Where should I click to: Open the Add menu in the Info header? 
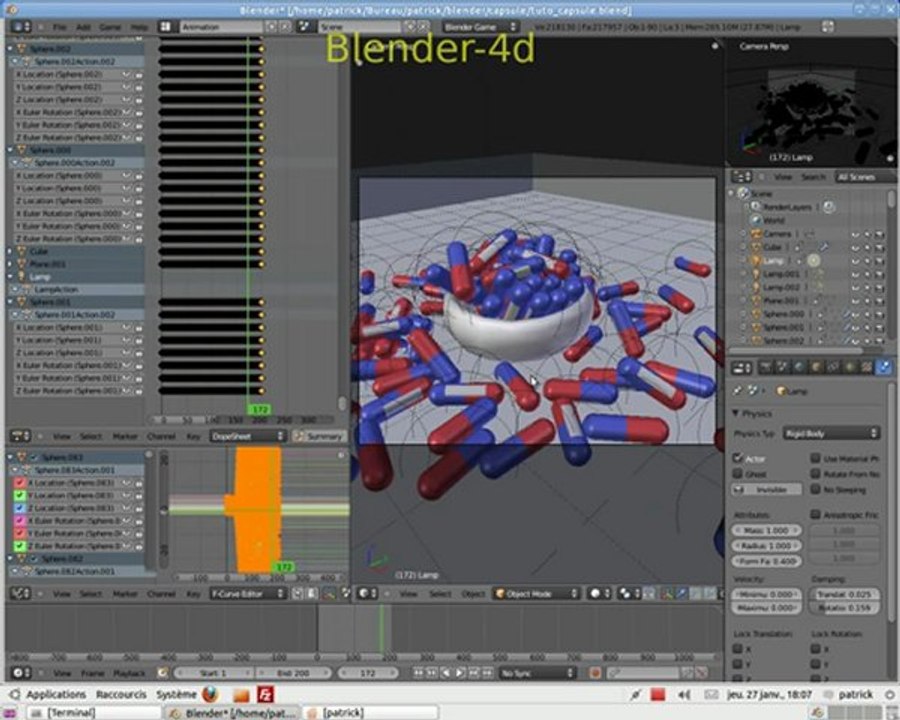click(83, 27)
